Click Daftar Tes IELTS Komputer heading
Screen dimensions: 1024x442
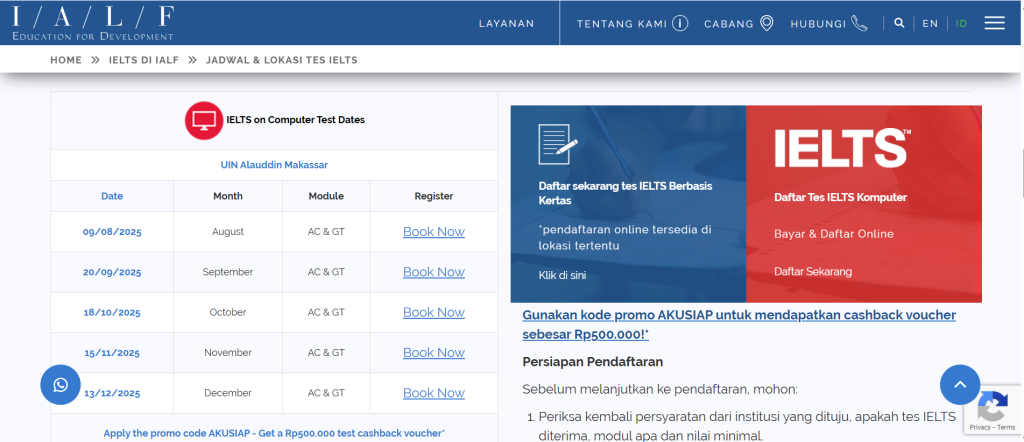(840, 197)
